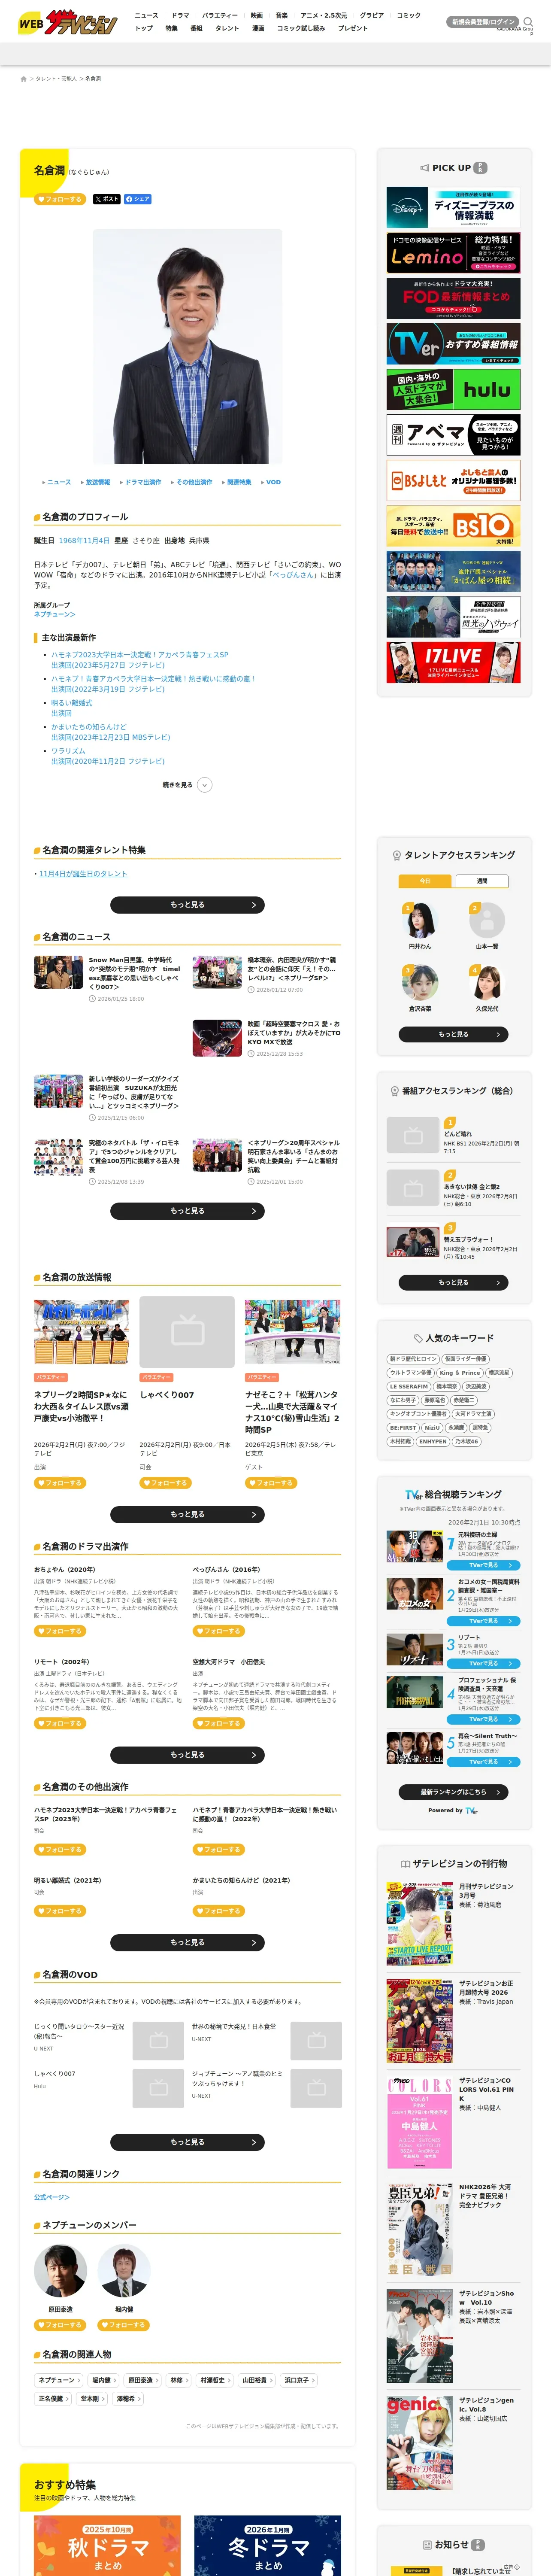The image size is (551, 2576).
Task: Open ネプチューン>> group link
Action: click(x=54, y=614)
